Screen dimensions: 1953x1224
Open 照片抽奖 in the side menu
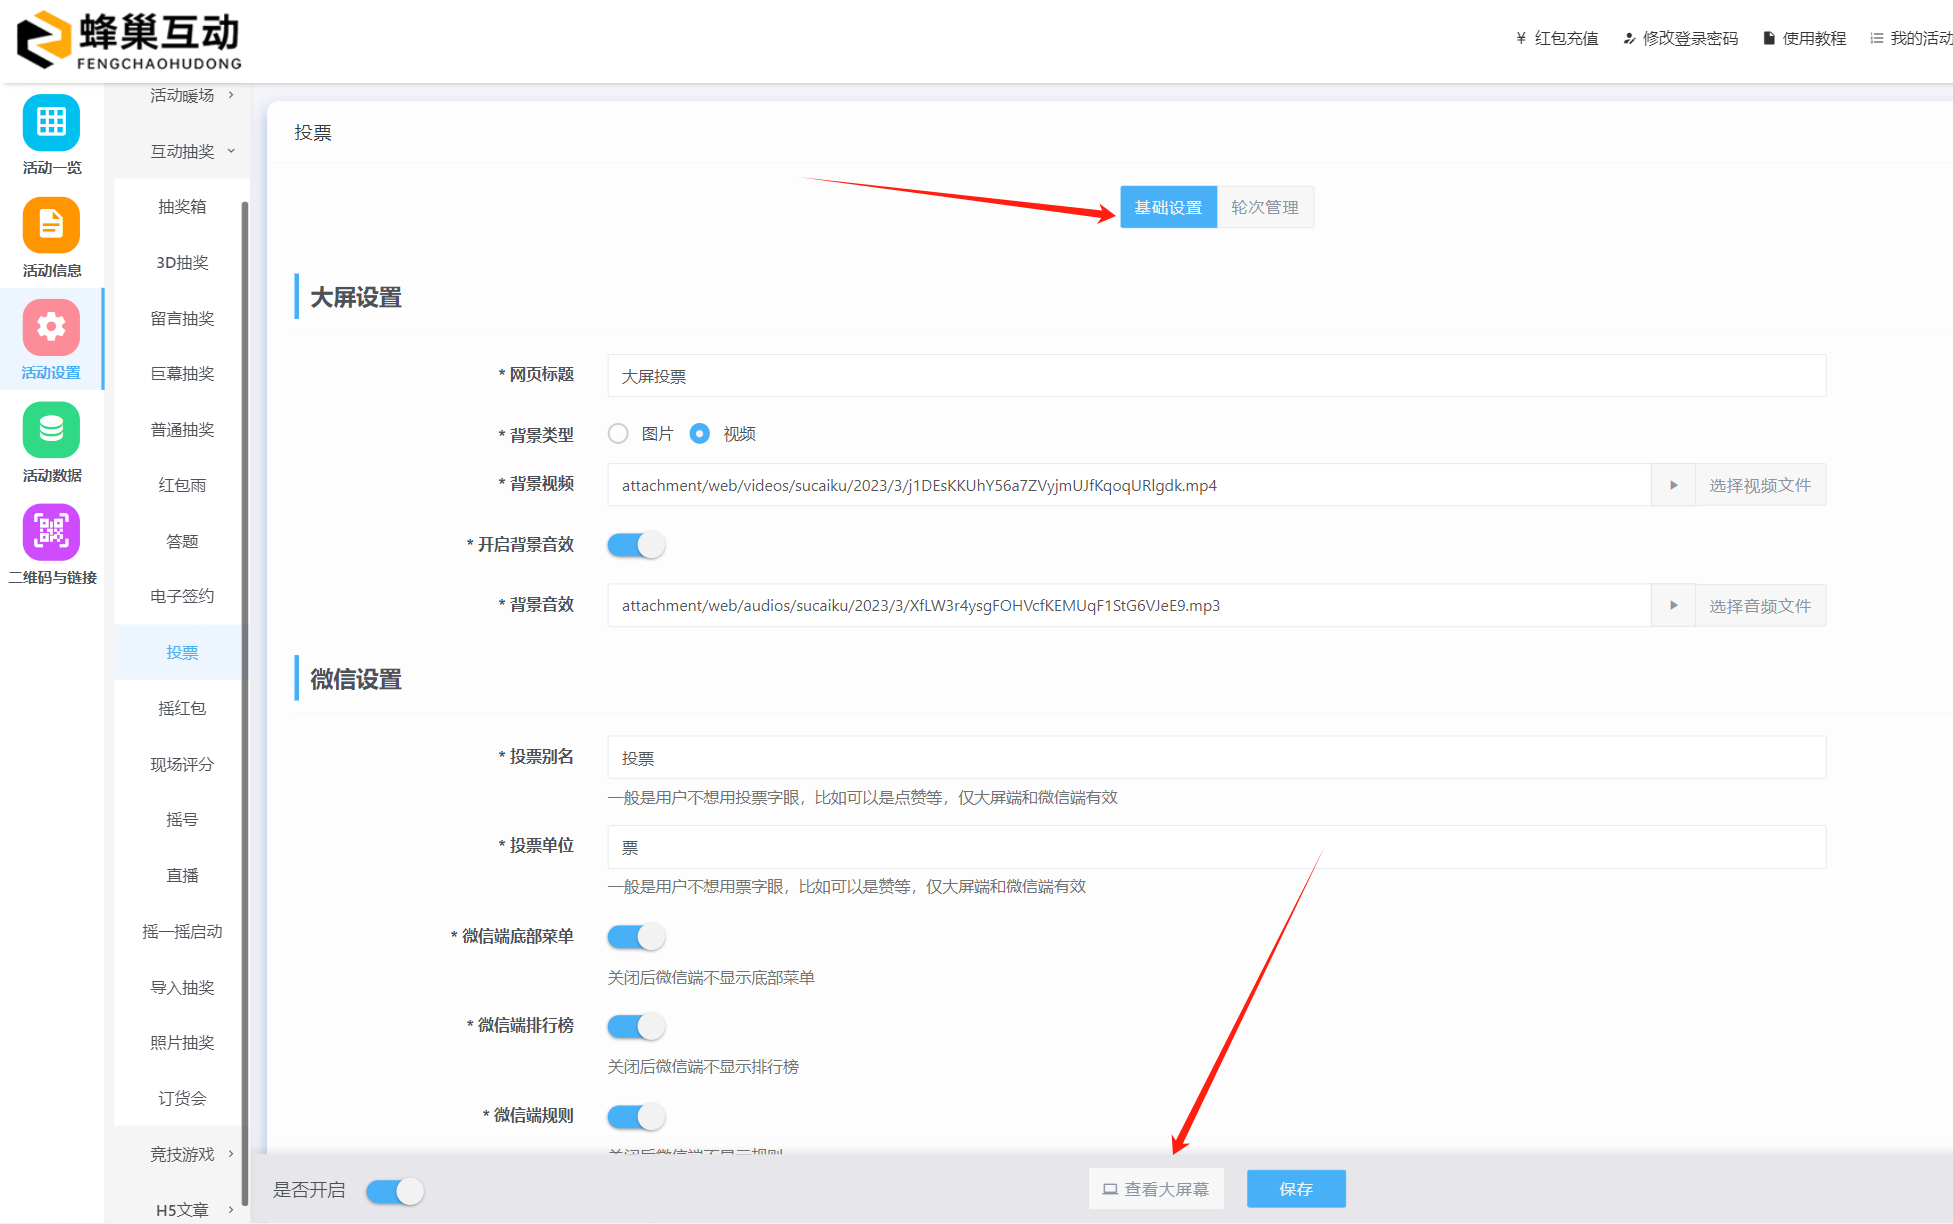pos(182,1042)
